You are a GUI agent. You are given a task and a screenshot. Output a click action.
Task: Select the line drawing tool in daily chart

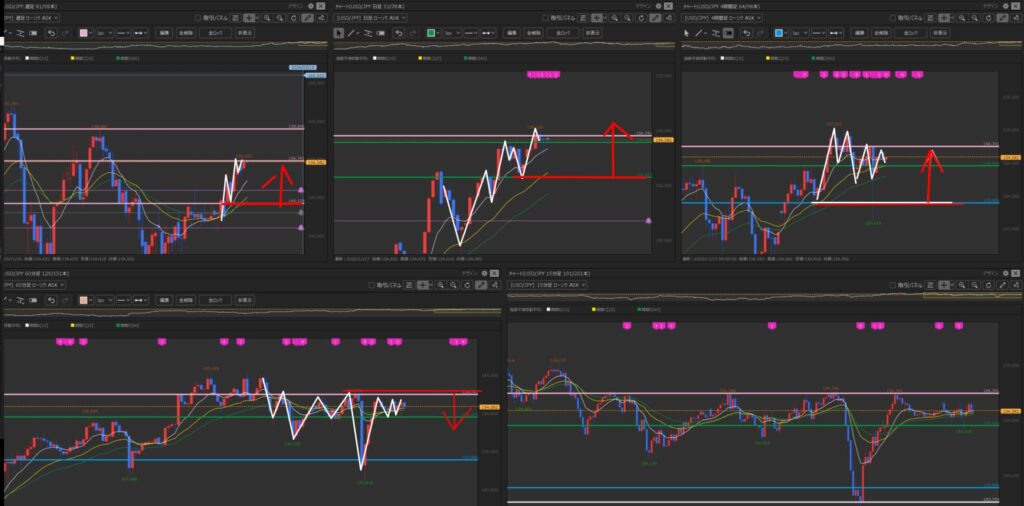point(350,33)
